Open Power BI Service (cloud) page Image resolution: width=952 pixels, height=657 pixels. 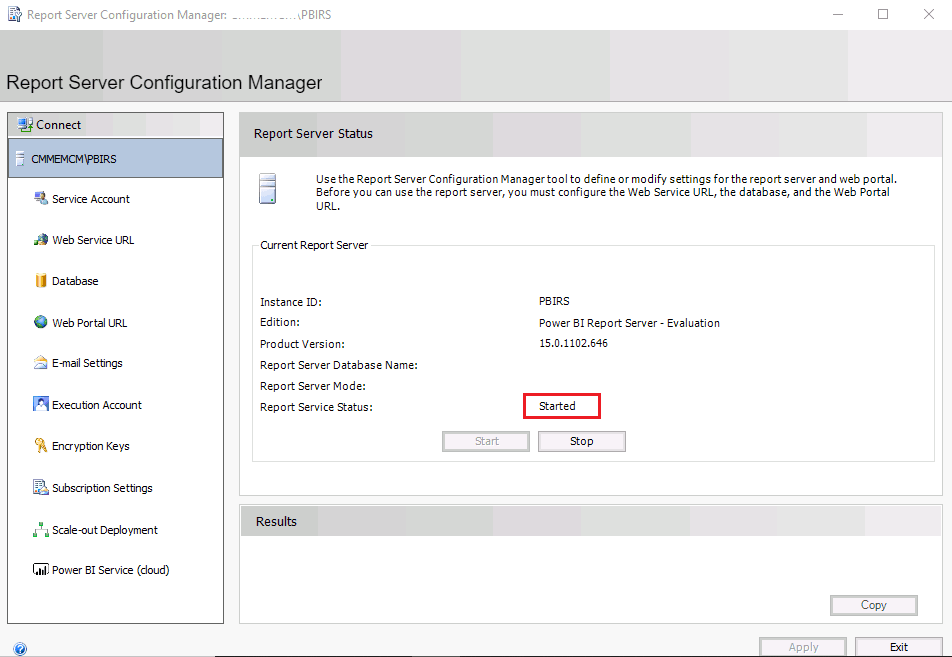[110, 570]
